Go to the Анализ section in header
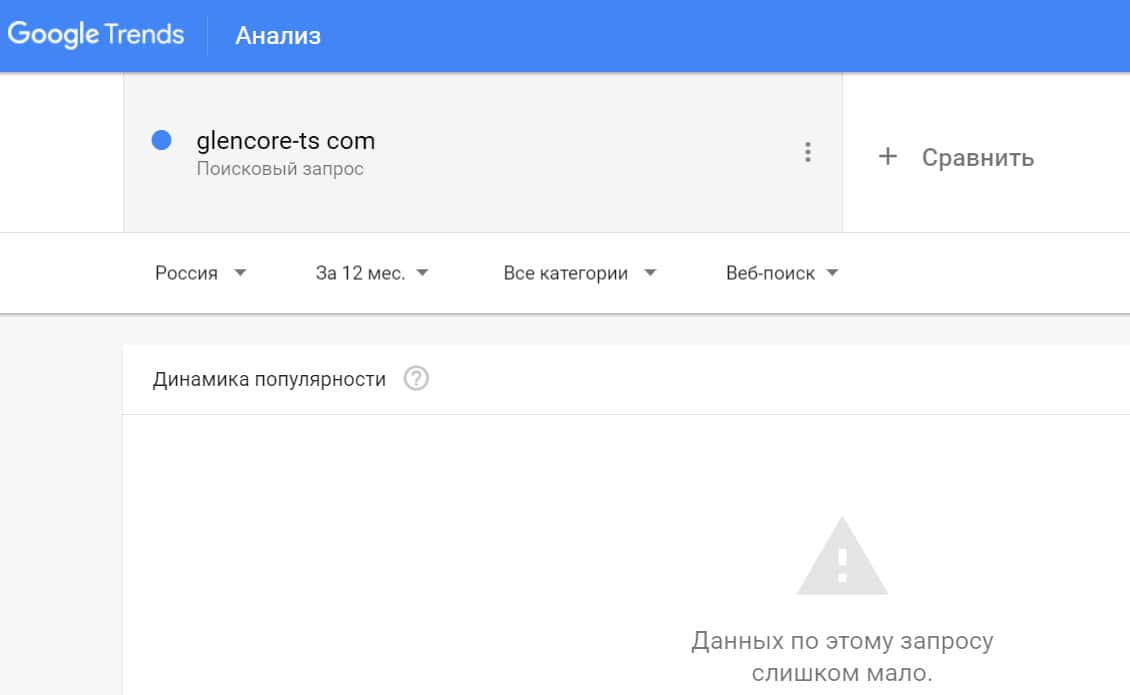Screen dimensions: 1130x695 (278, 36)
